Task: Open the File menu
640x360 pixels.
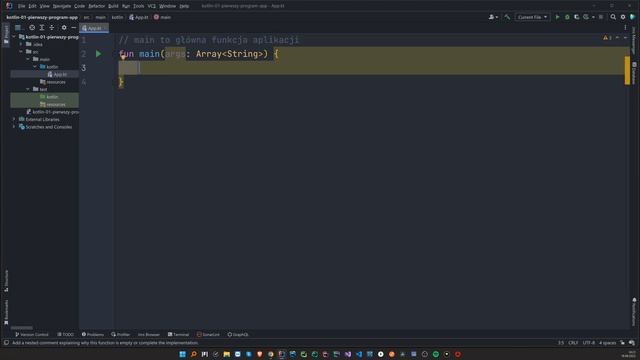Action: tap(21, 6)
